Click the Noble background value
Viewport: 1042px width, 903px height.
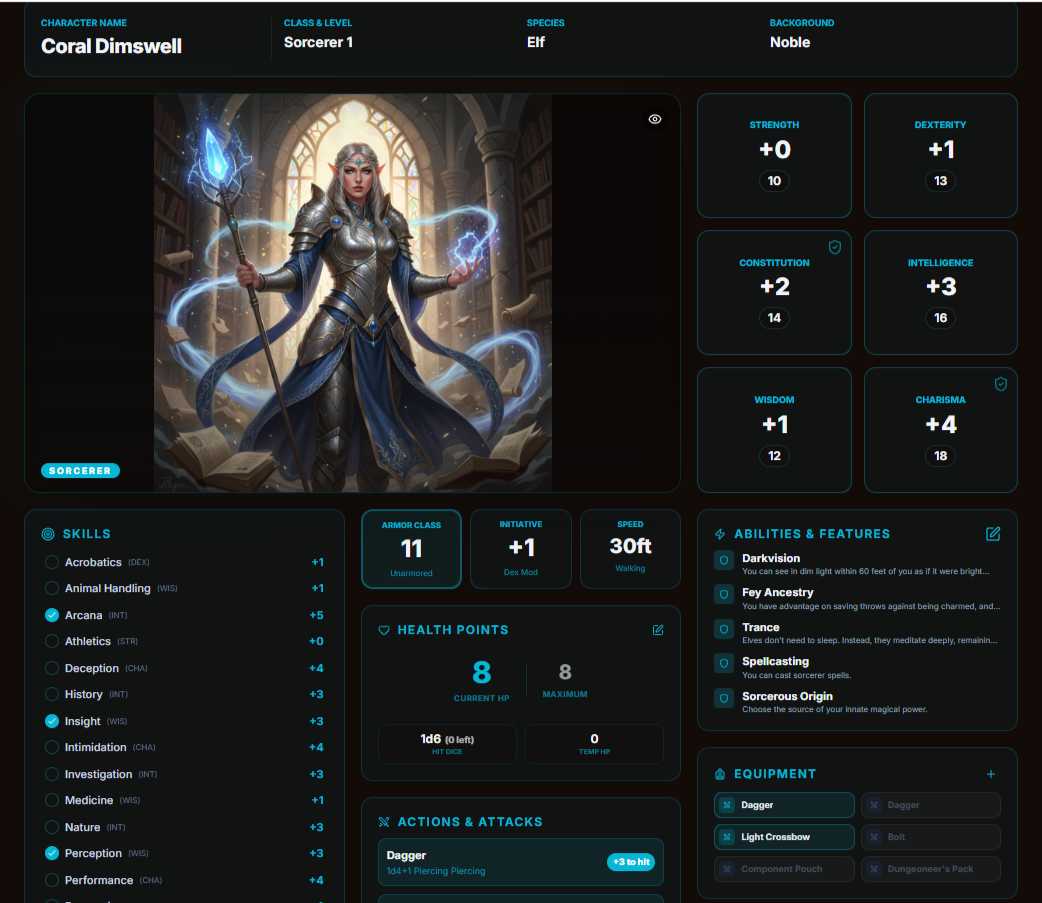pos(789,43)
